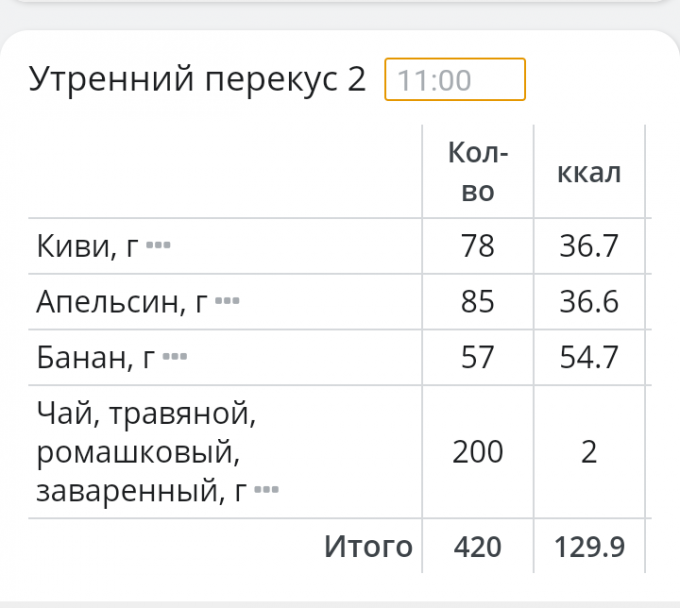The height and width of the screenshot is (608, 680).
Task: Click the Киви calories value 36.7
Action: [x=589, y=246]
